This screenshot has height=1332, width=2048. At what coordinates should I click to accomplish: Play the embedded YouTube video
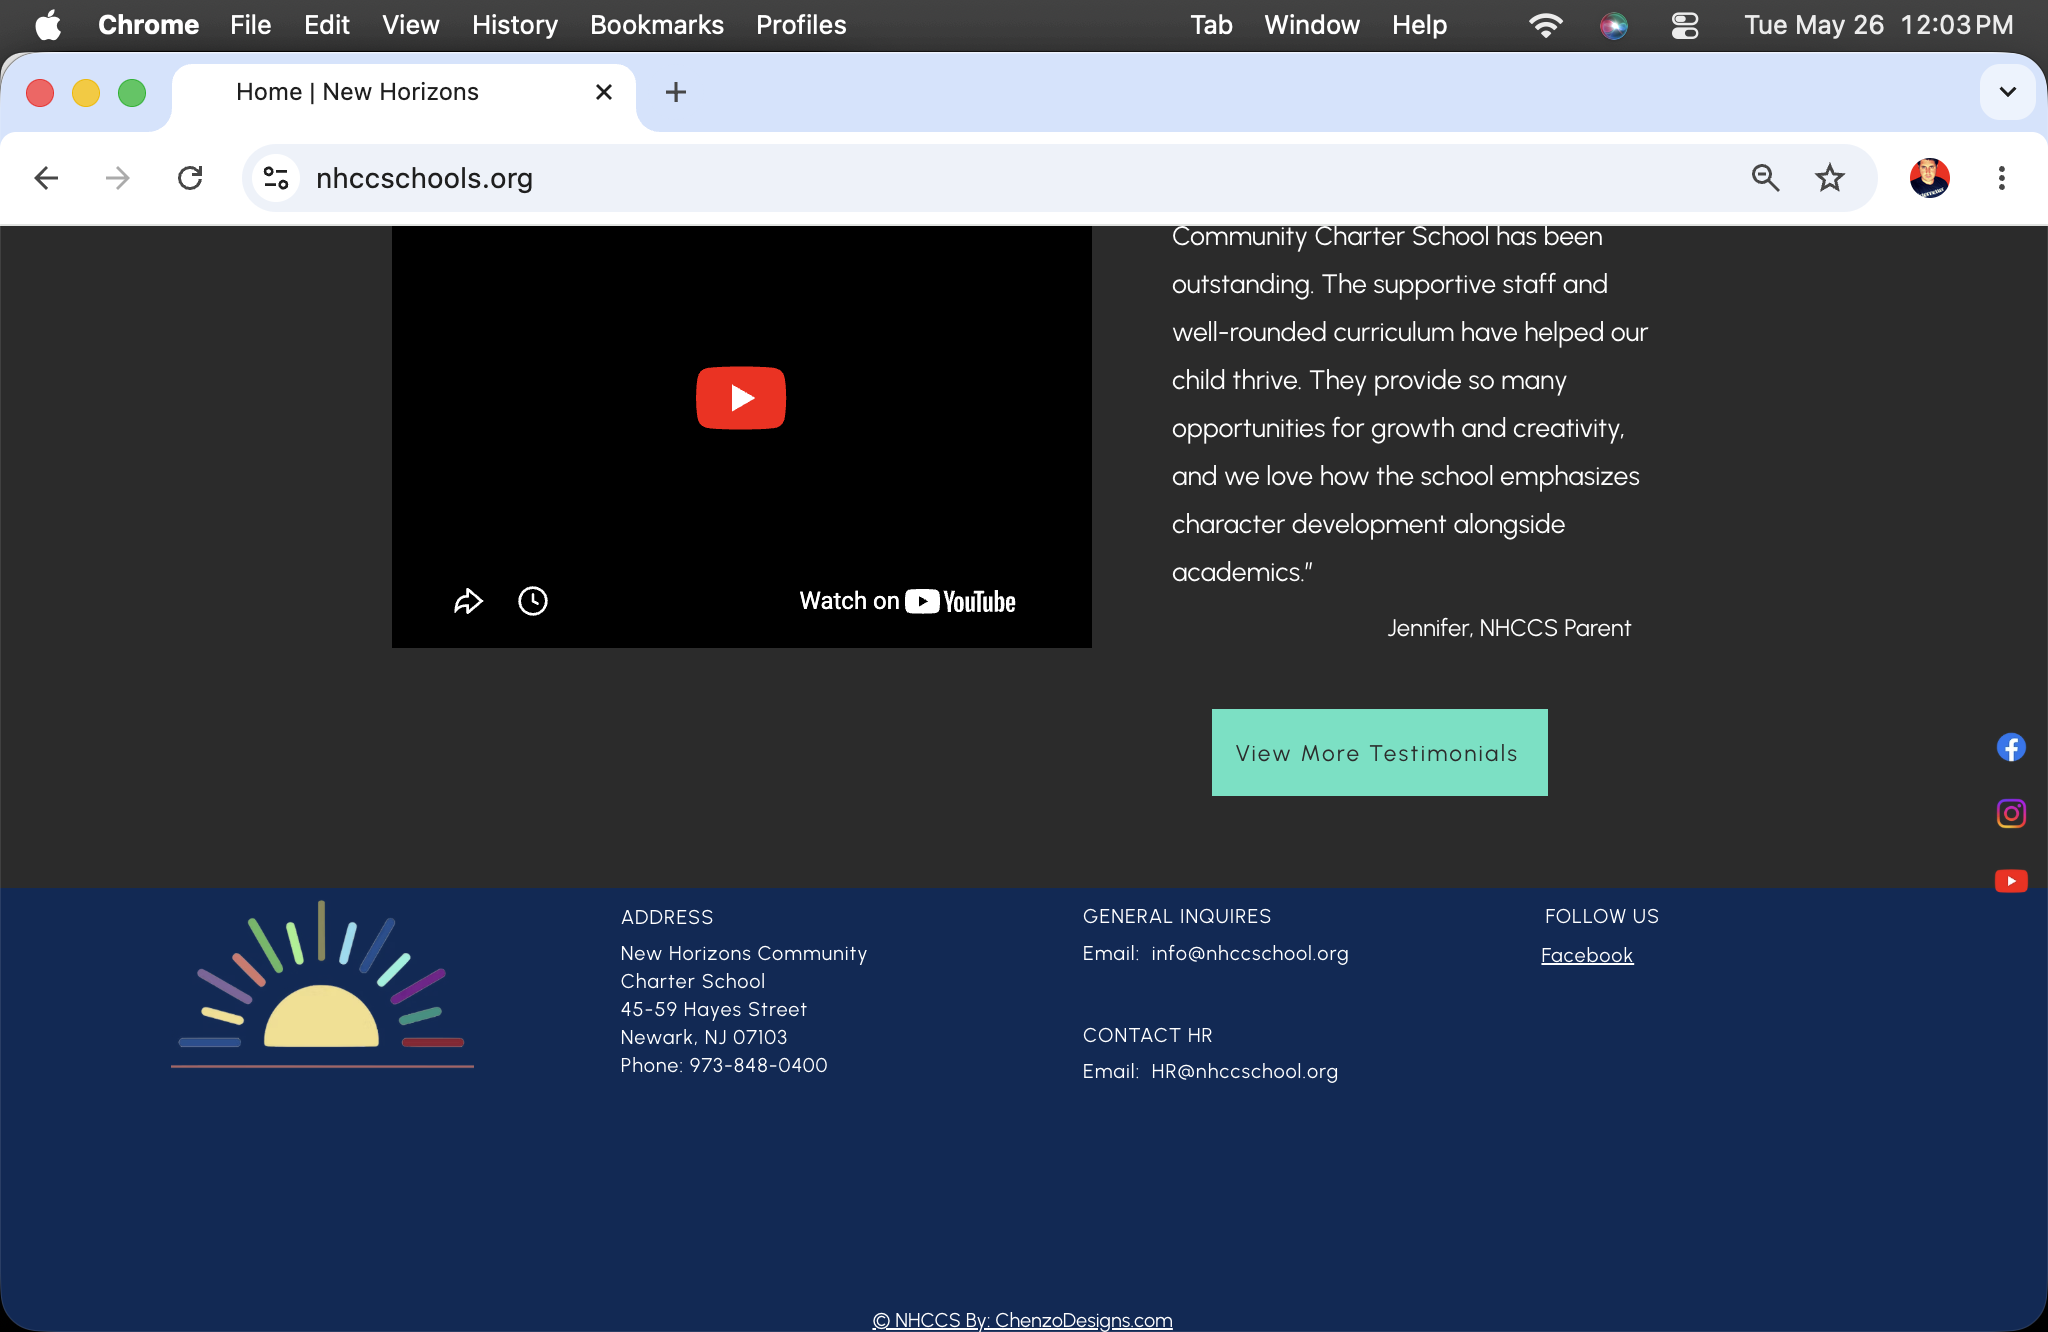coord(741,398)
